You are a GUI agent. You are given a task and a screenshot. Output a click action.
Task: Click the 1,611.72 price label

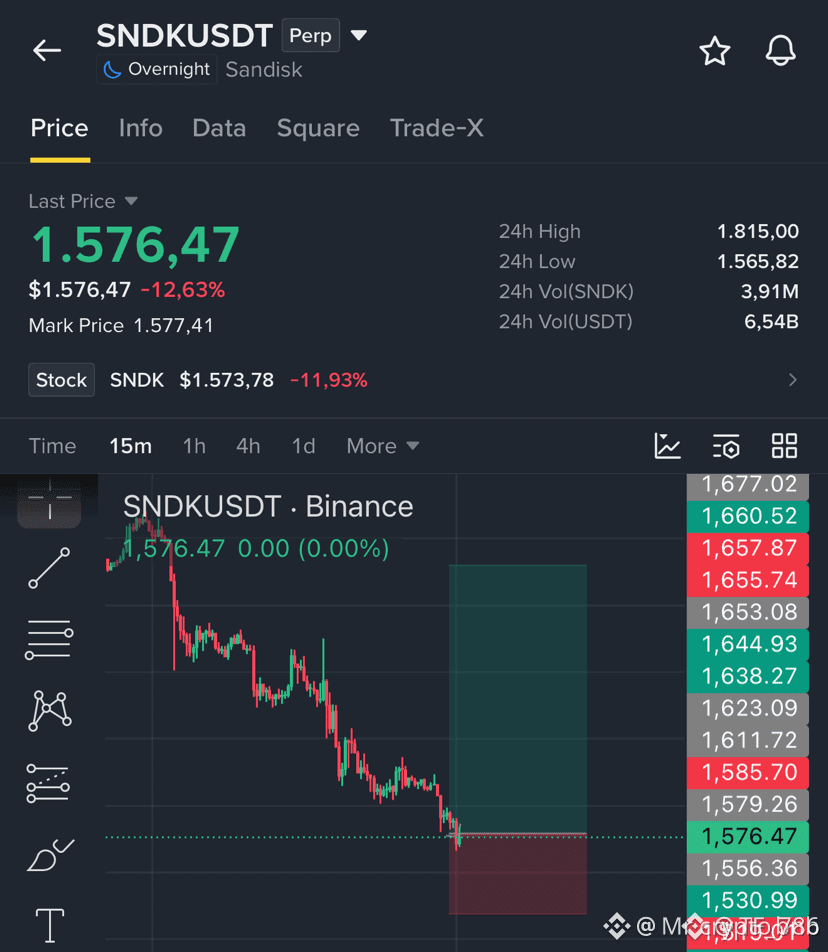[x=748, y=741]
